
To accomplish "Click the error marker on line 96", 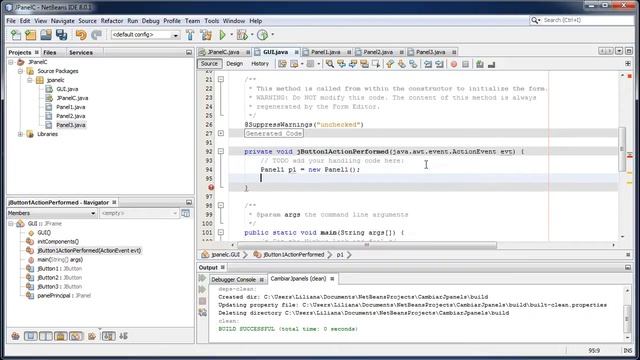I will (211, 187).
